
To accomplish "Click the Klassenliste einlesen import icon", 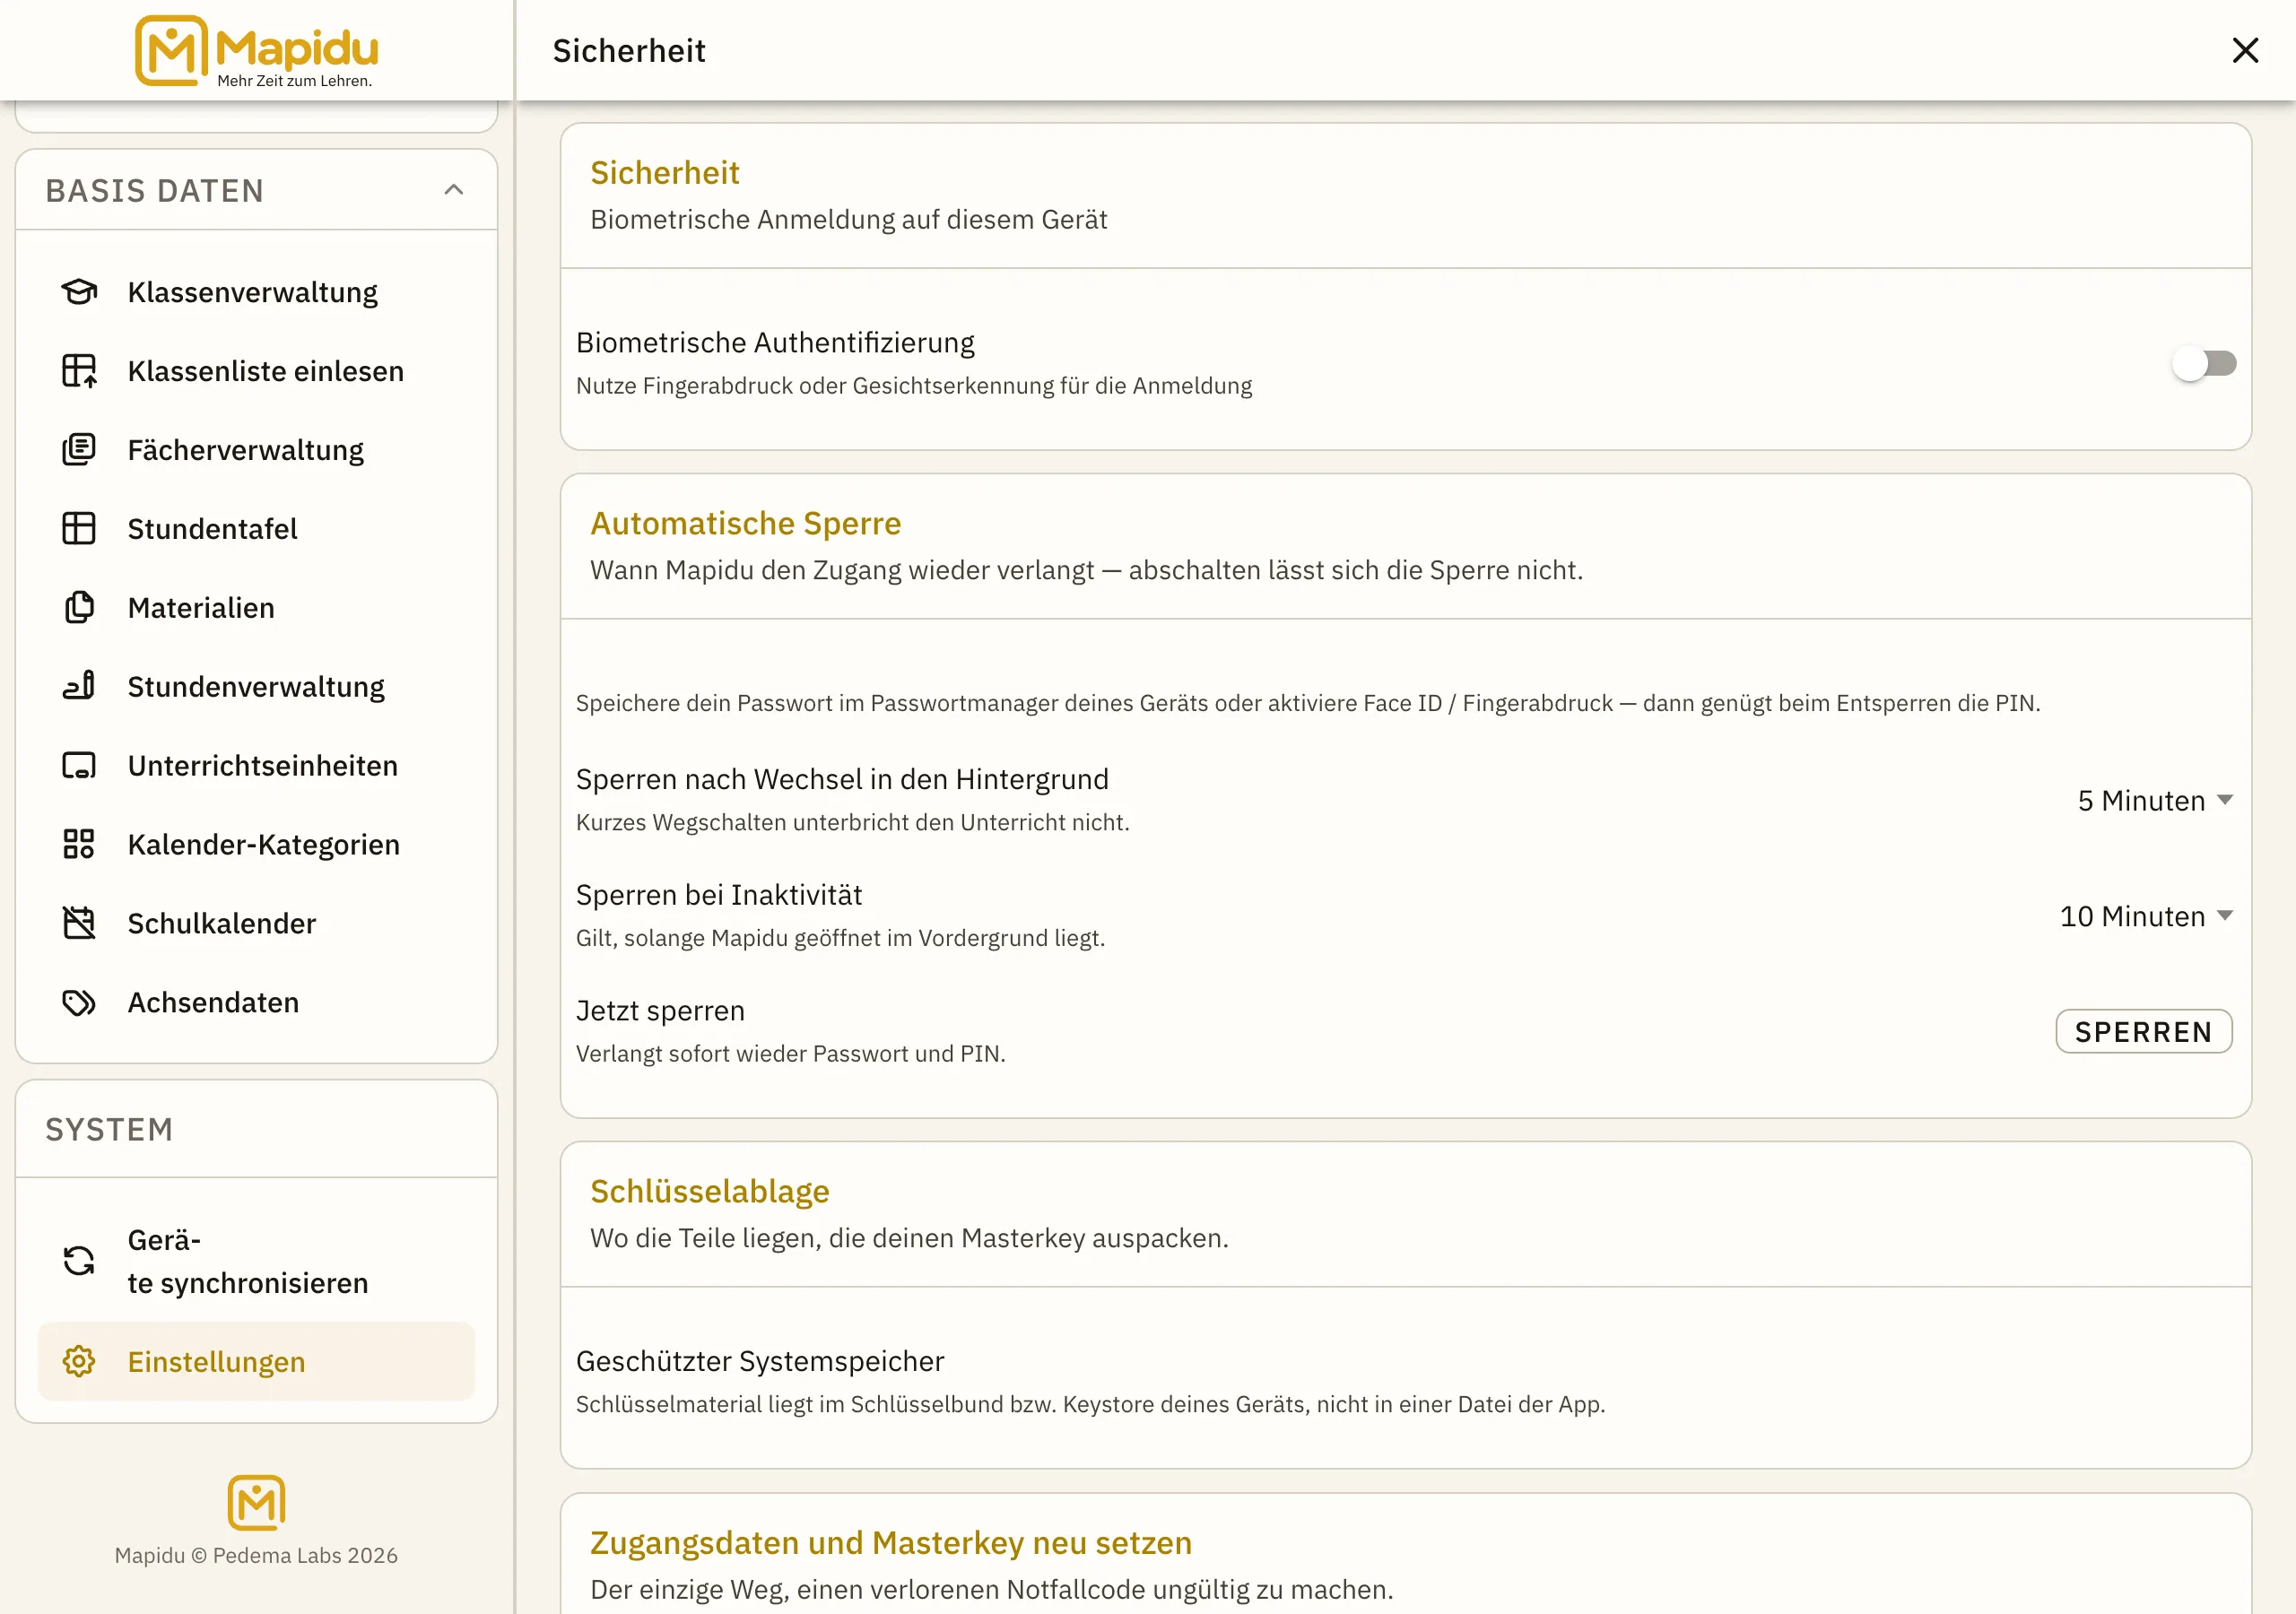I will pyautogui.click(x=79, y=371).
